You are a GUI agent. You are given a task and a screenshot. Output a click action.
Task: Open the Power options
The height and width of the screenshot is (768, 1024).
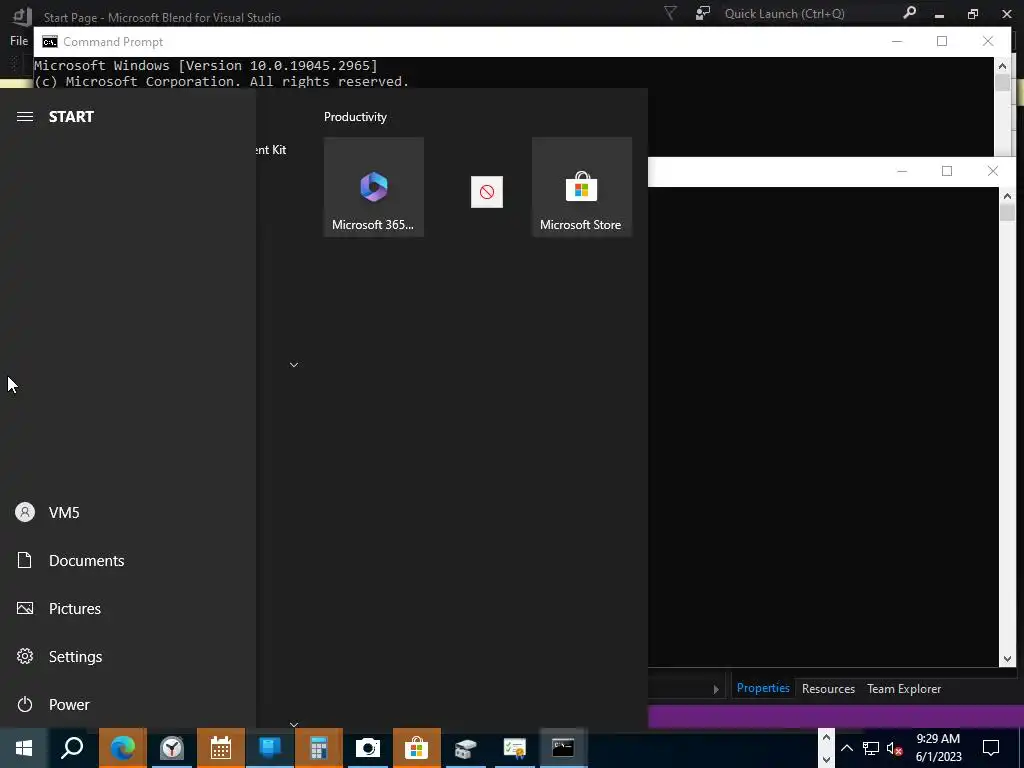(x=128, y=705)
